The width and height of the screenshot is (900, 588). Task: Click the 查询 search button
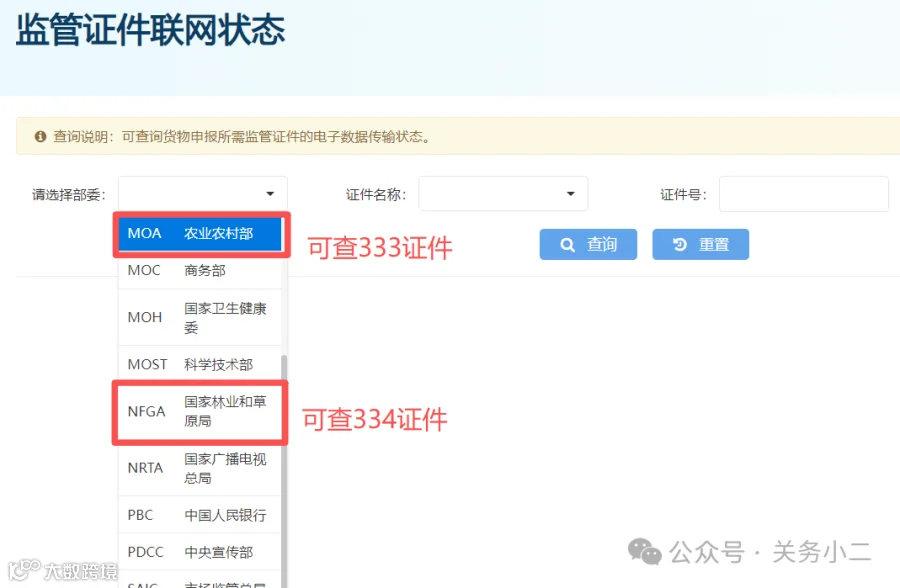point(588,245)
